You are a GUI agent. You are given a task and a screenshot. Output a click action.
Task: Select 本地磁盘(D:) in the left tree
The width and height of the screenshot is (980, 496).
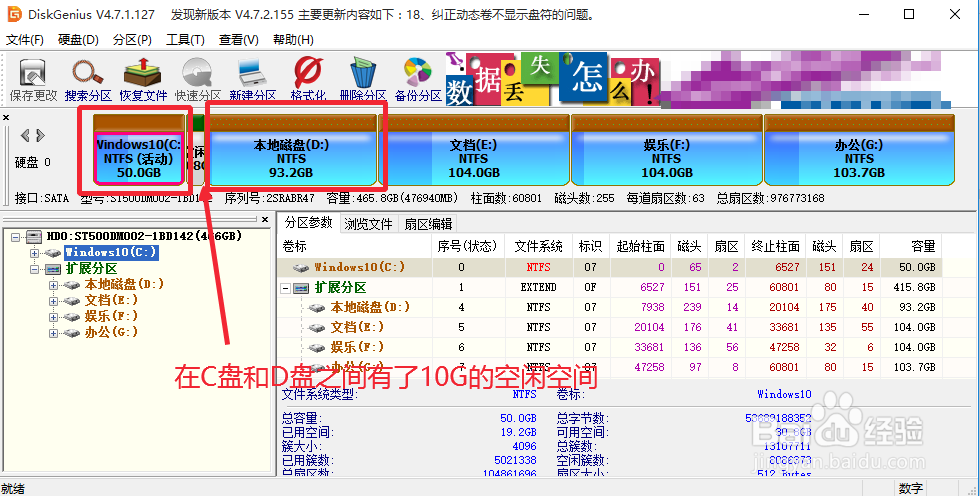pos(124,284)
